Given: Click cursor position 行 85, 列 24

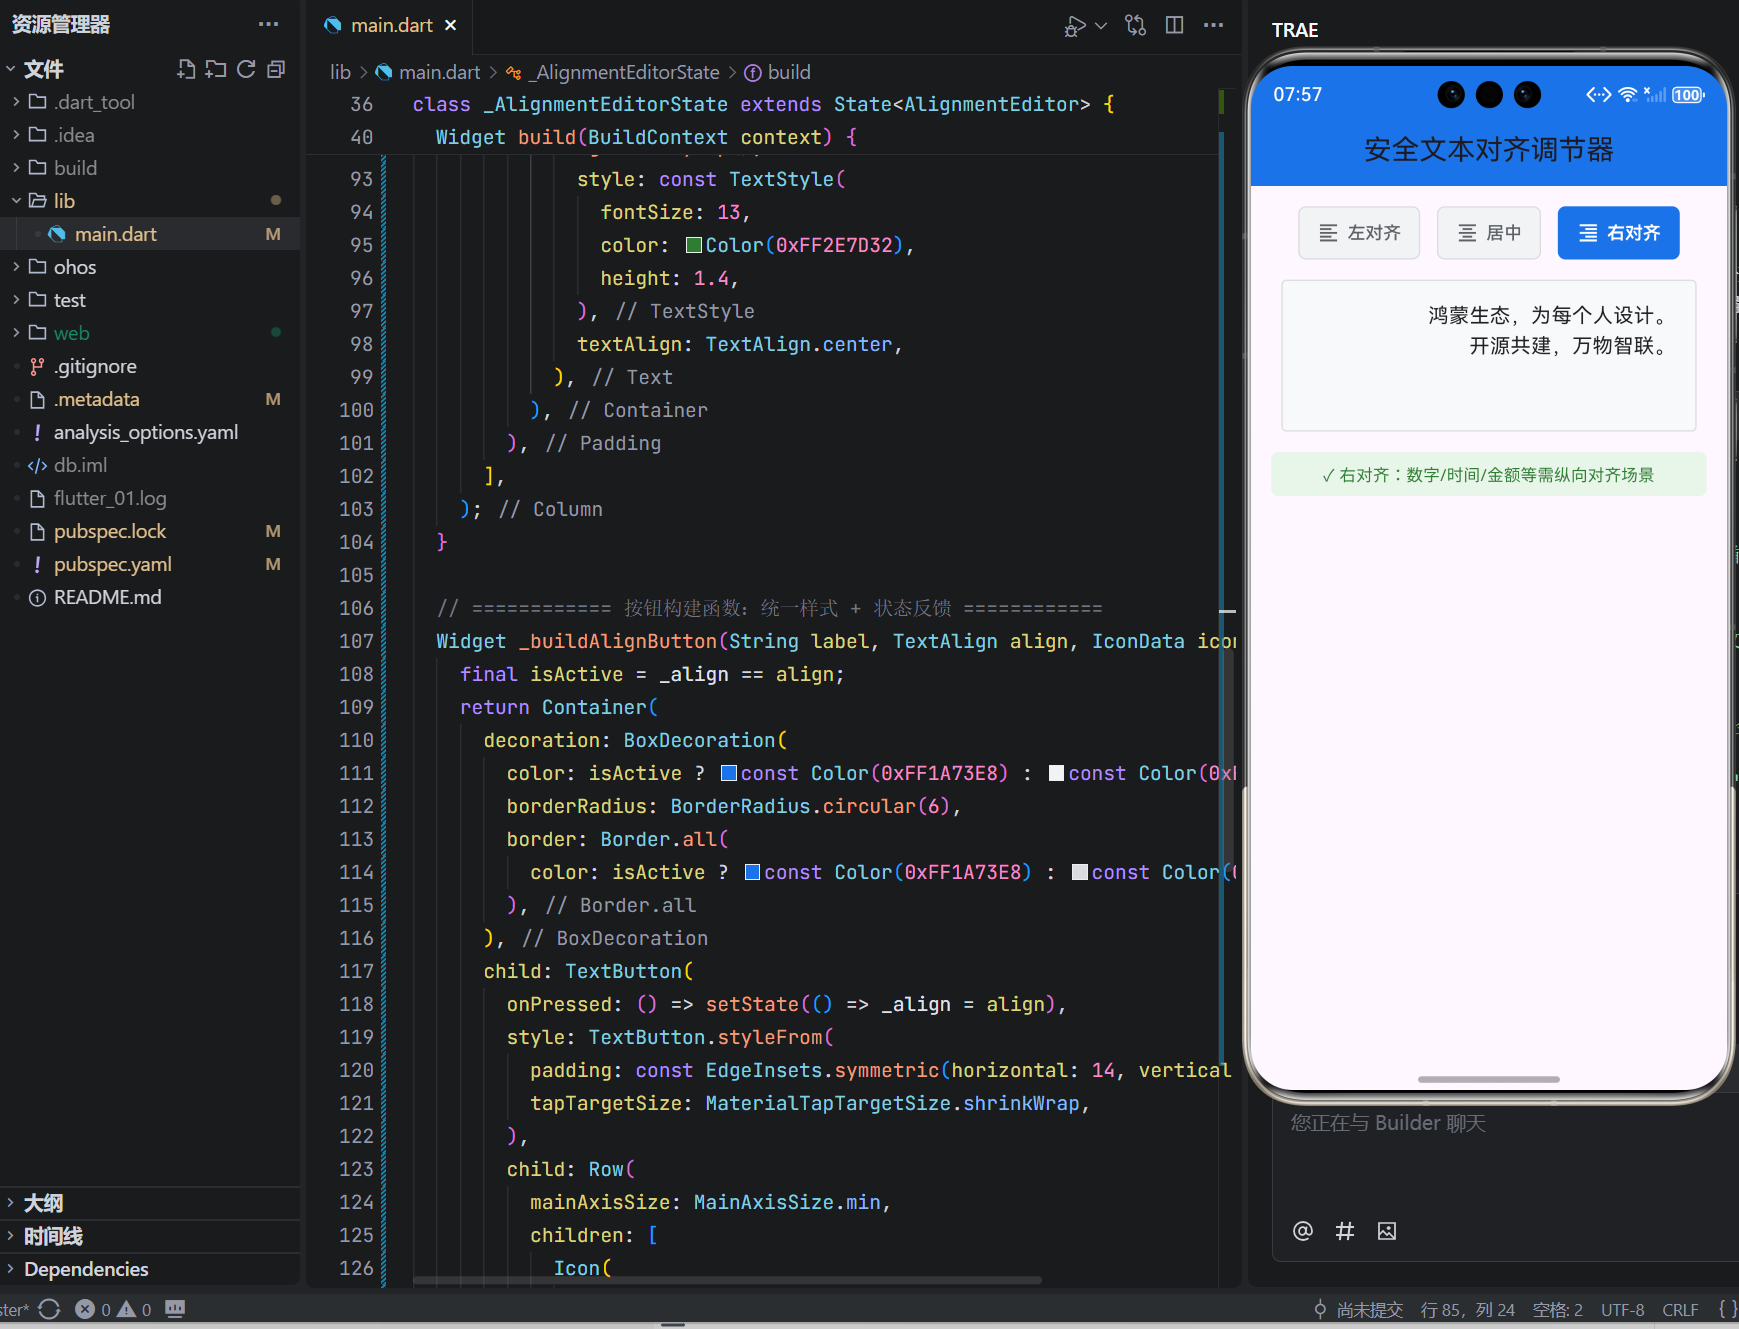Looking at the screenshot, I should tap(1467, 1309).
